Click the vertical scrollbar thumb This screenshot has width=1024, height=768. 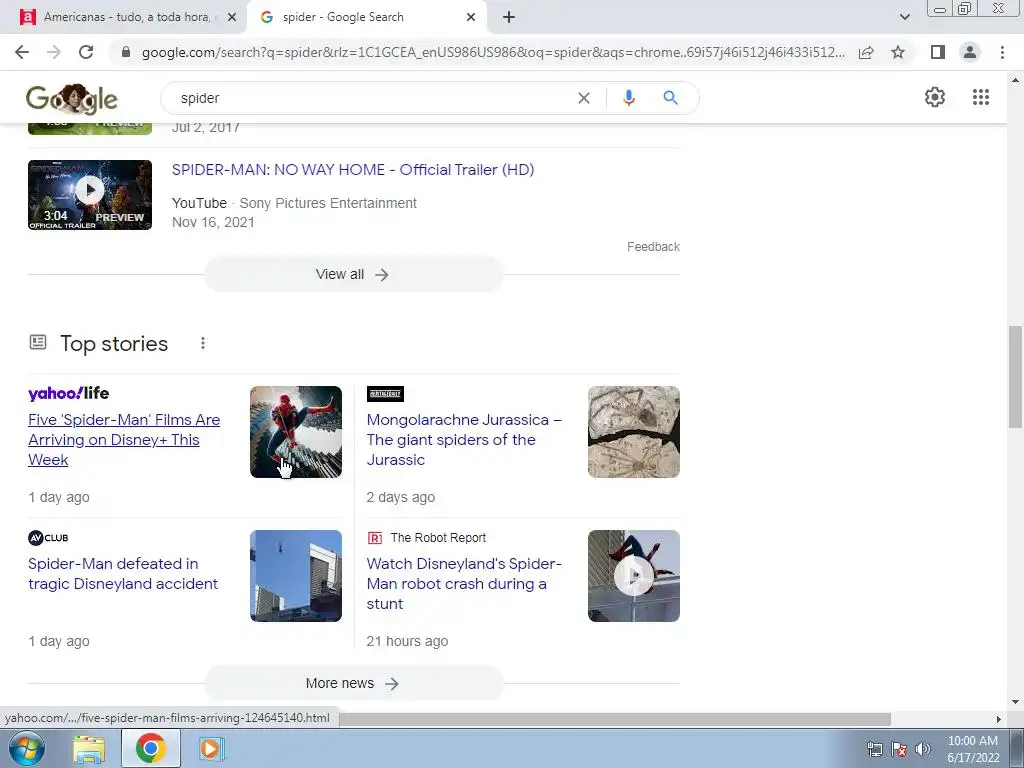[1015, 377]
